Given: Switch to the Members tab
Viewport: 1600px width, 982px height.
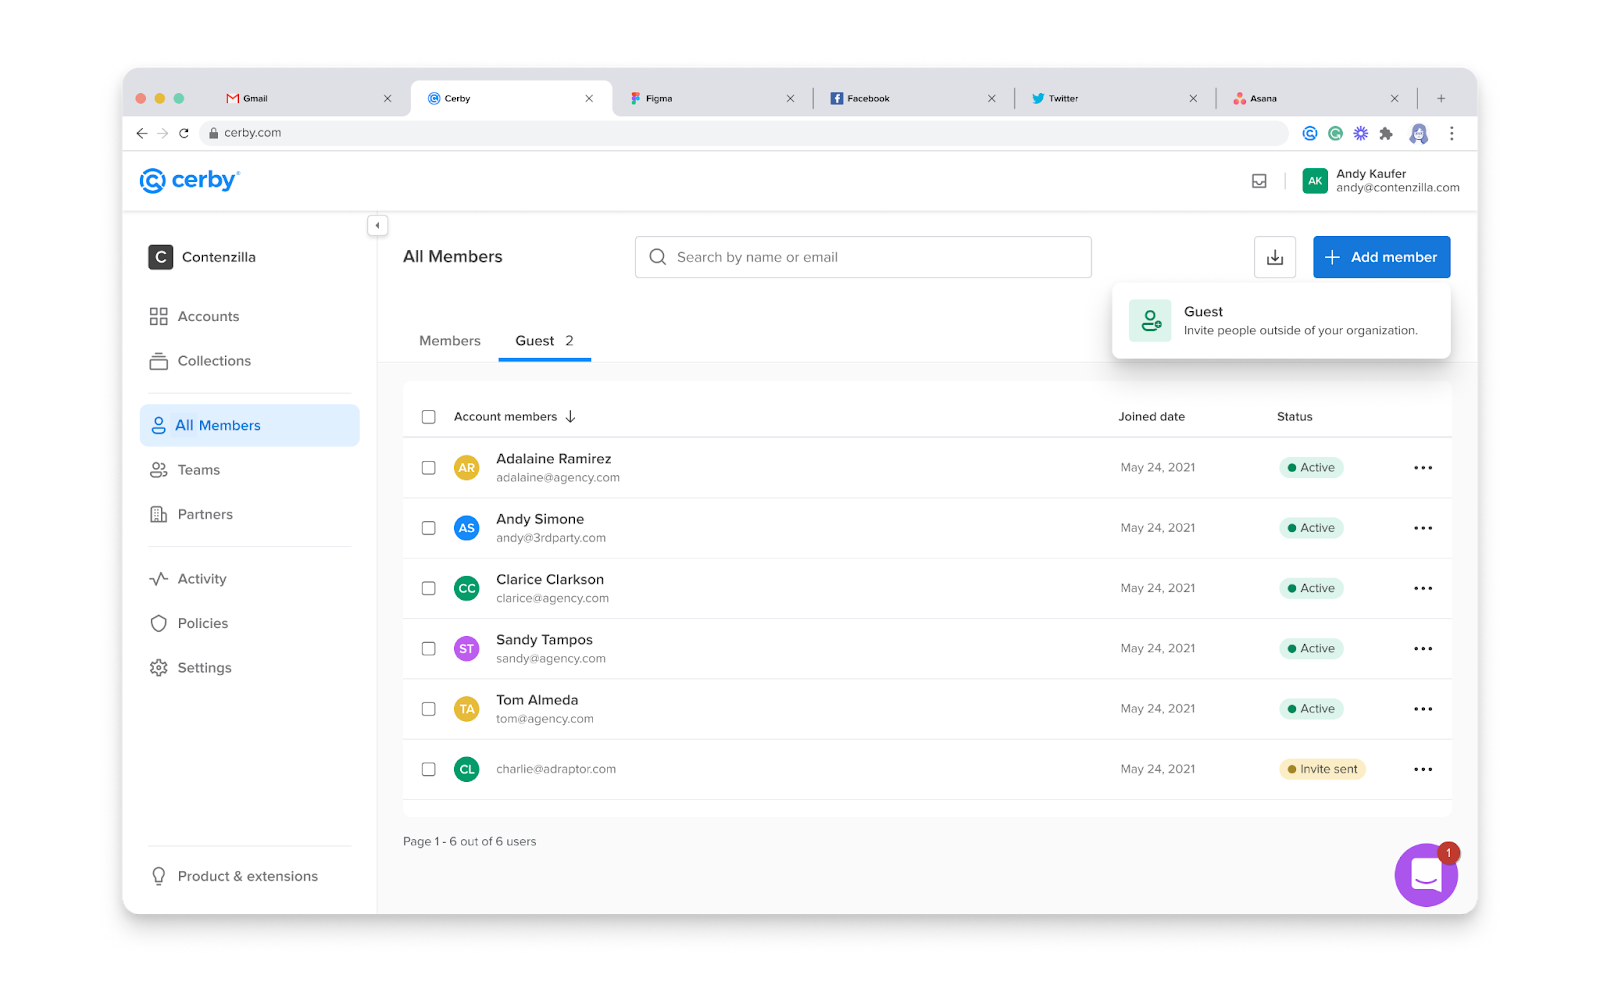Looking at the screenshot, I should click(x=450, y=341).
